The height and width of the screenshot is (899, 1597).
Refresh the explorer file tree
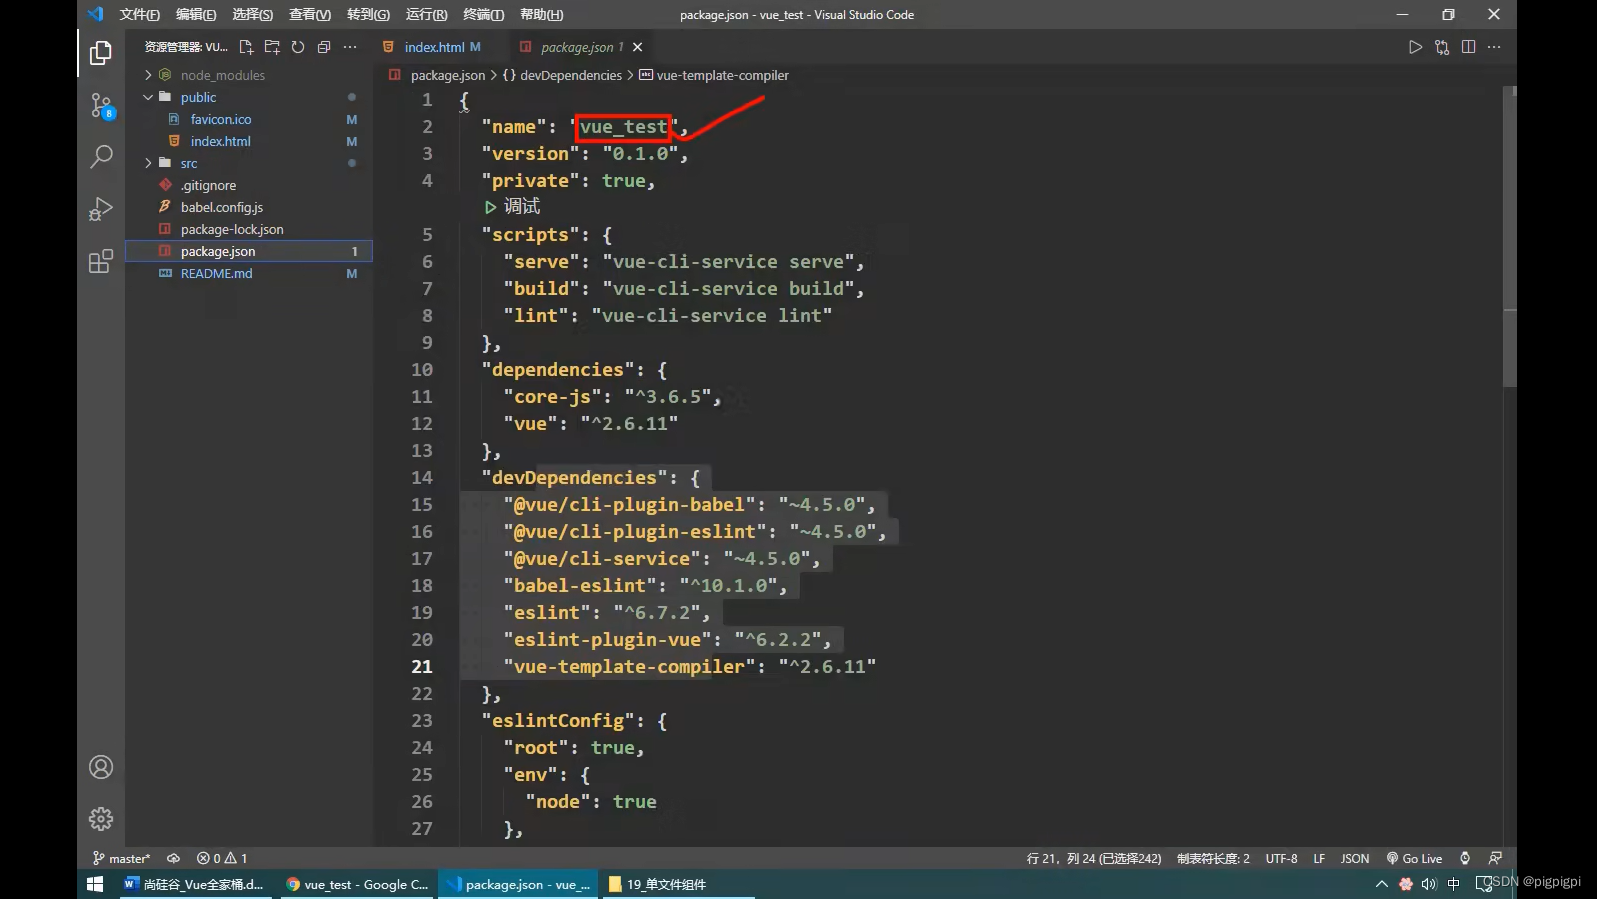298,47
